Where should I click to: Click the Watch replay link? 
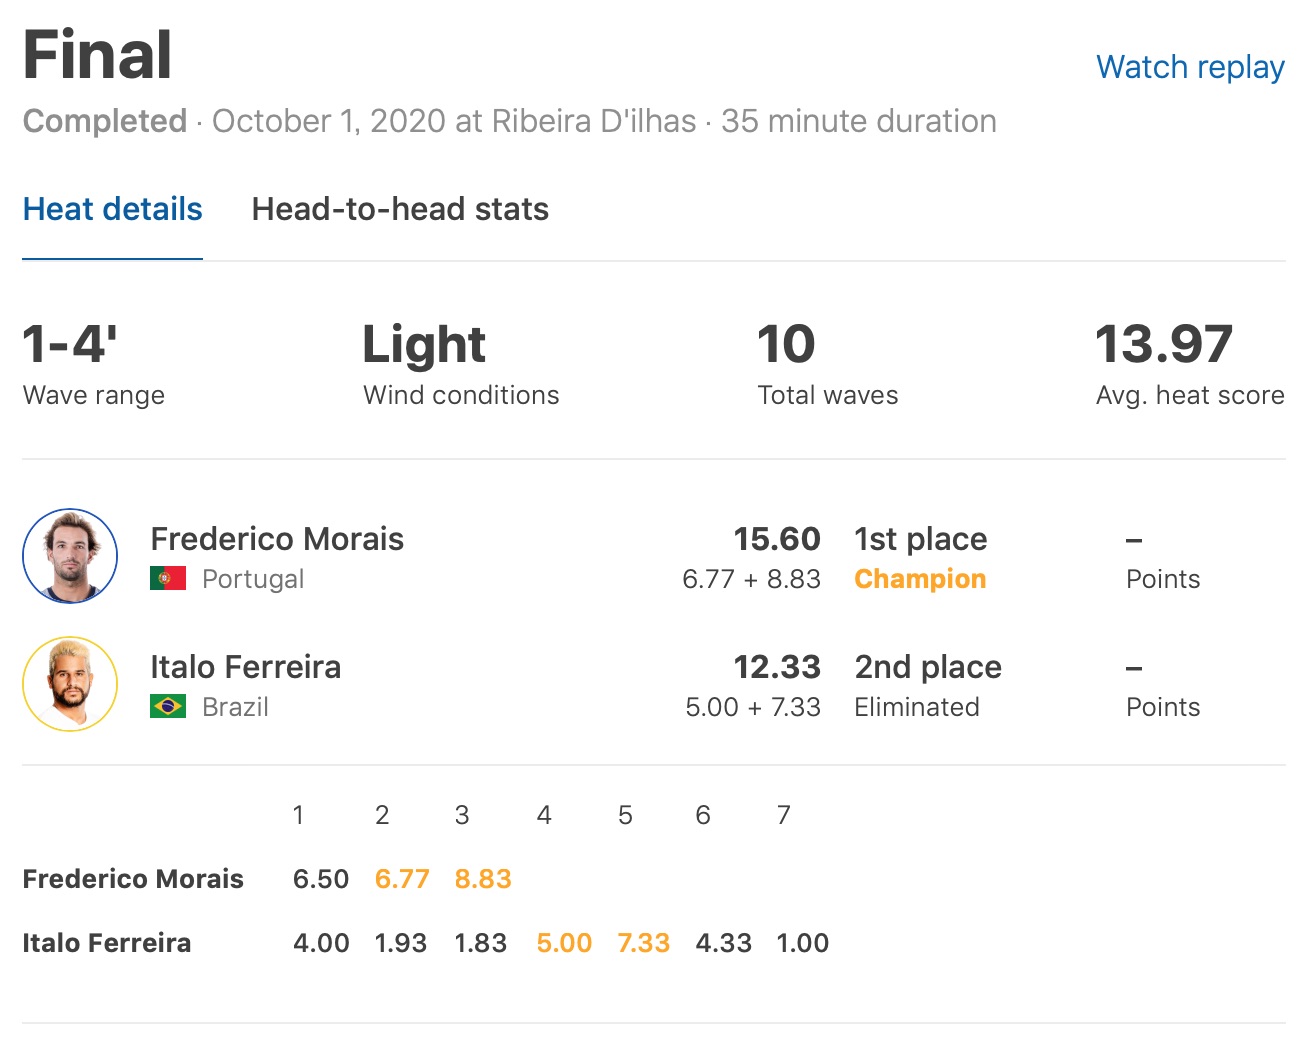click(x=1189, y=67)
